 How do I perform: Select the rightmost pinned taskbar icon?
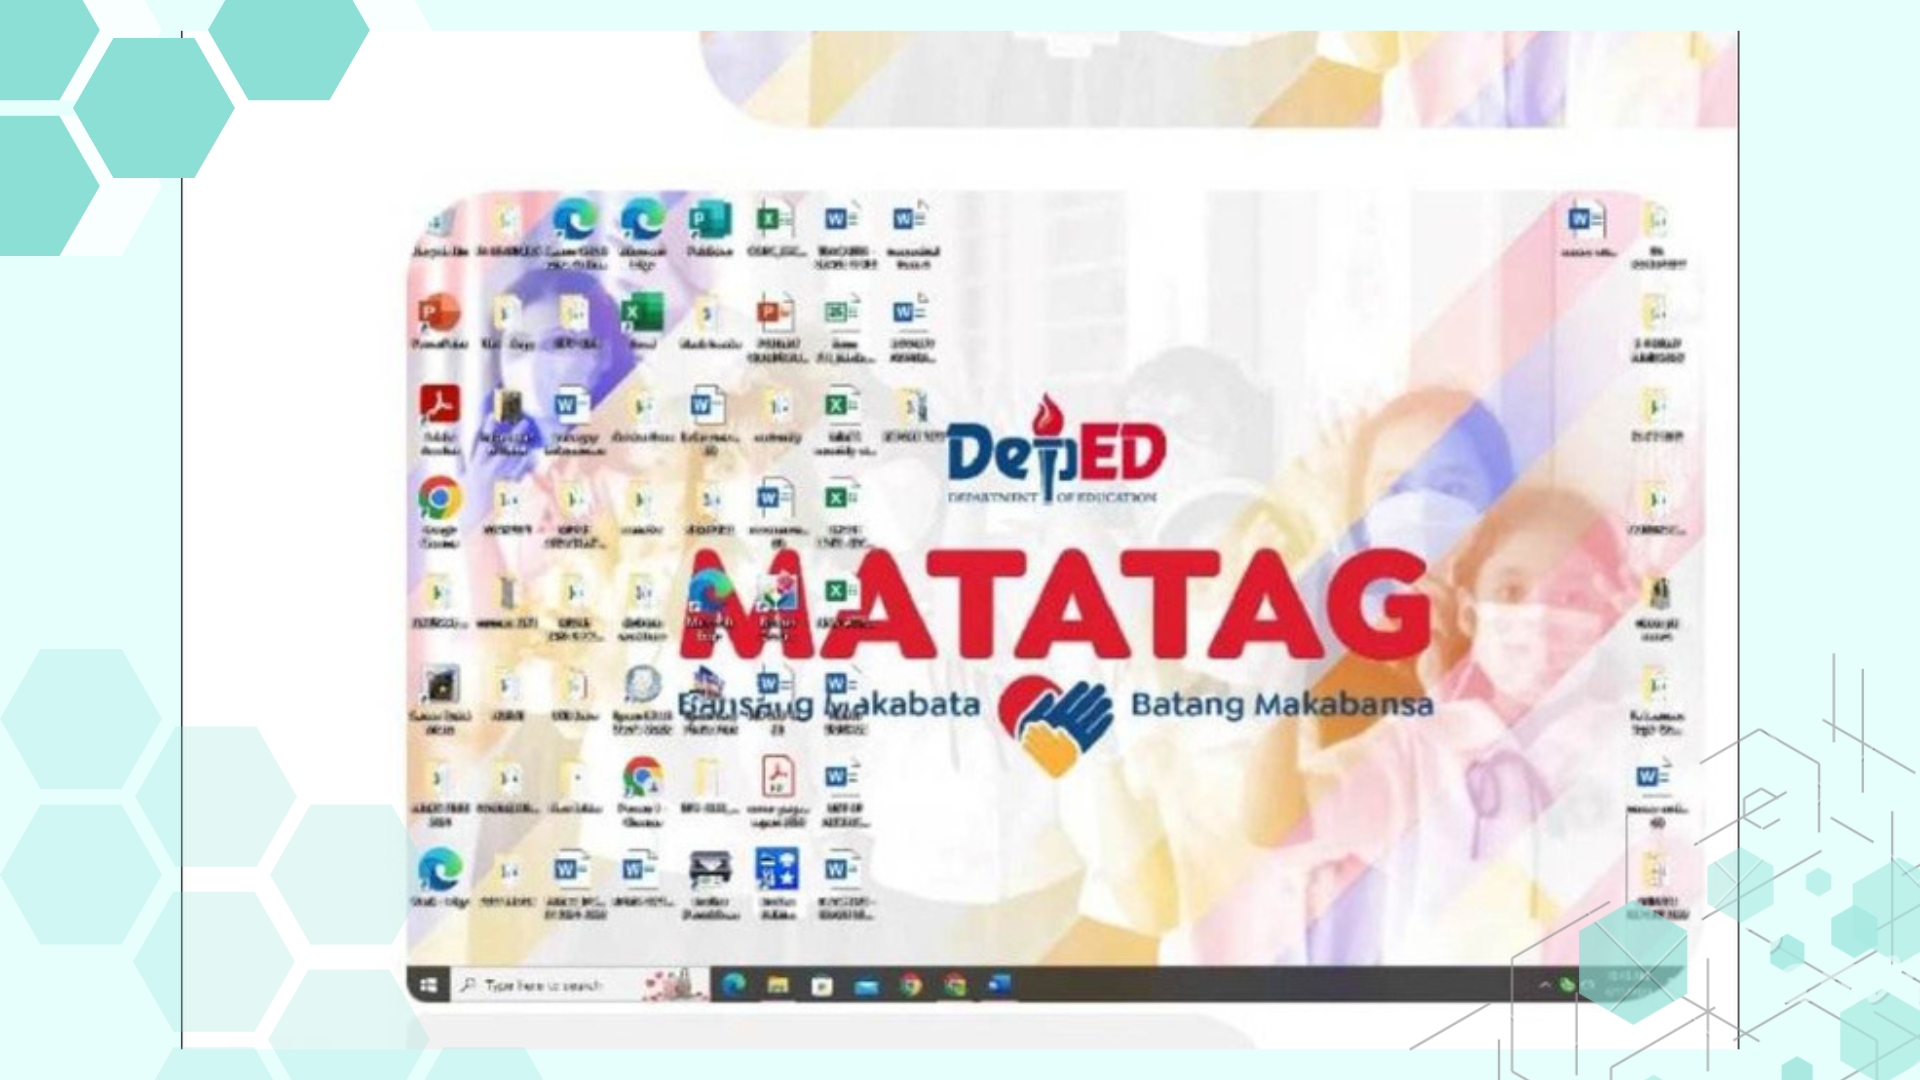pos(999,985)
